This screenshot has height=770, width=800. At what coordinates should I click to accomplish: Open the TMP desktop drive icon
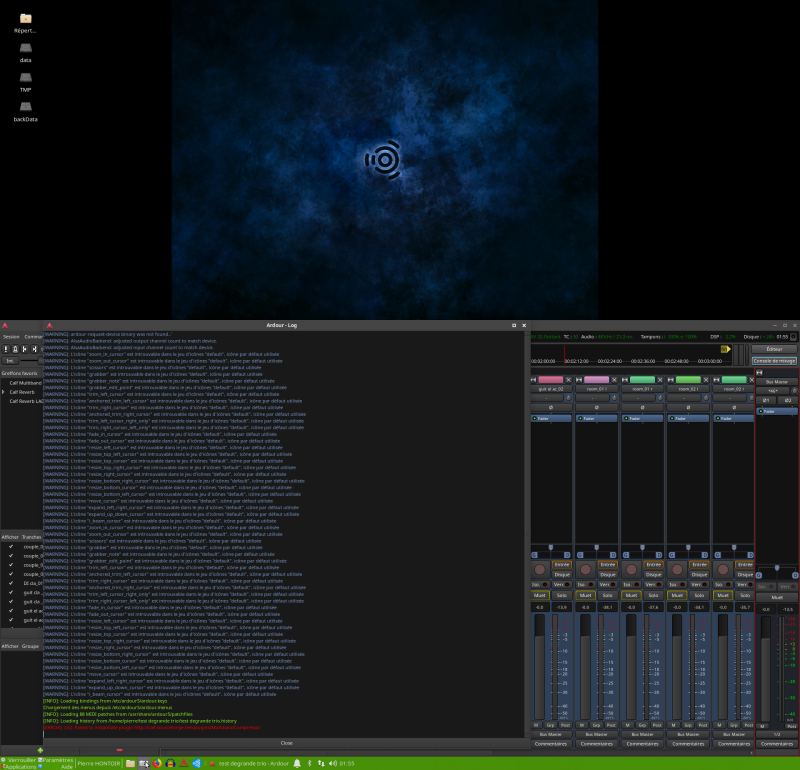point(25,78)
